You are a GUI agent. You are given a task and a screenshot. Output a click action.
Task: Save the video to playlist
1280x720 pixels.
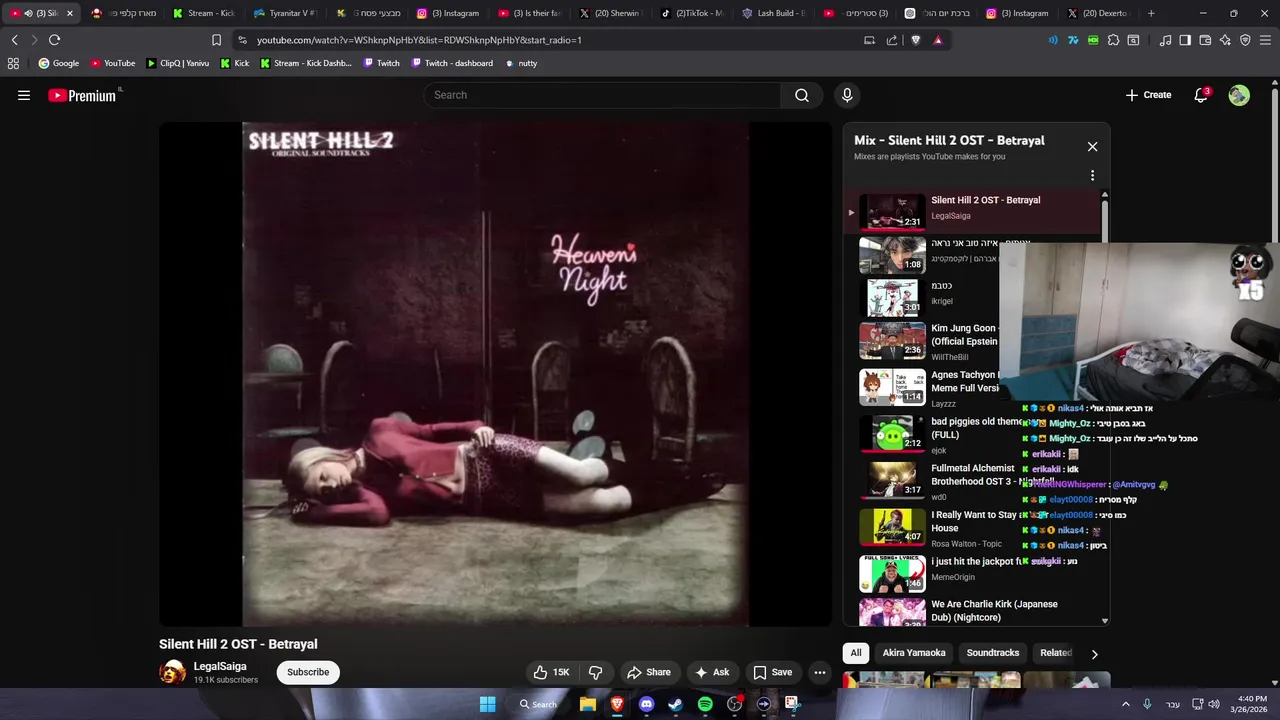[773, 672]
